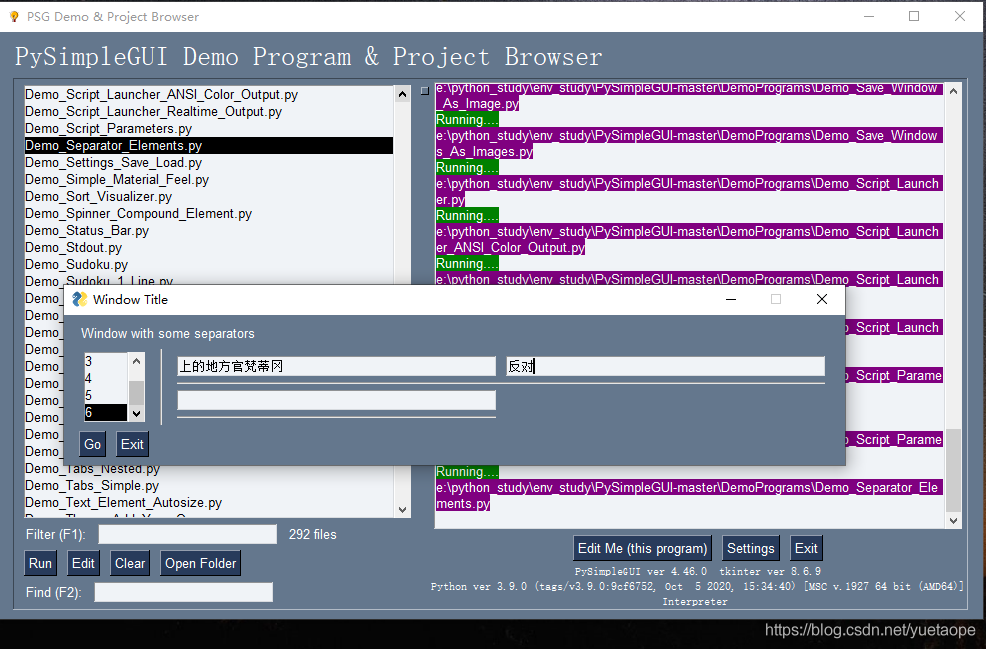
Task: Click the Python ver 3.9.0 info text
Action: point(697,587)
